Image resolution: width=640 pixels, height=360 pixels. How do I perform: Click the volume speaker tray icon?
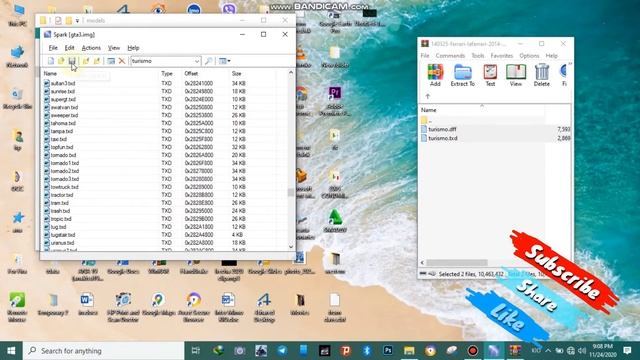coord(582,351)
